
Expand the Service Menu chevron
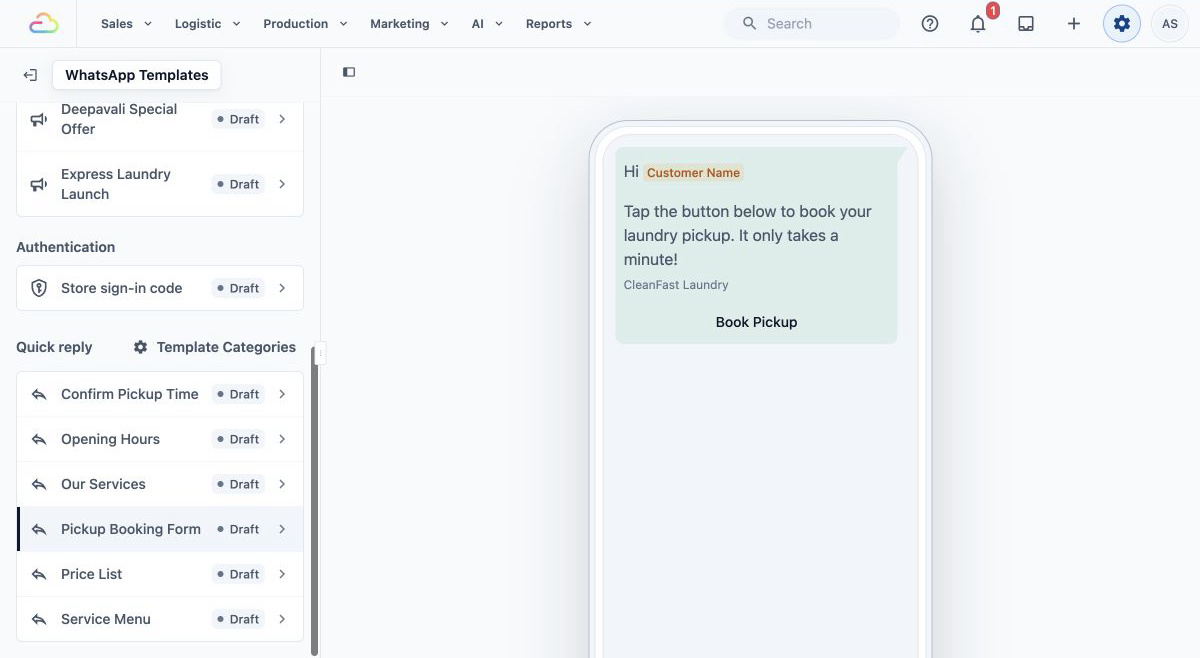point(282,619)
